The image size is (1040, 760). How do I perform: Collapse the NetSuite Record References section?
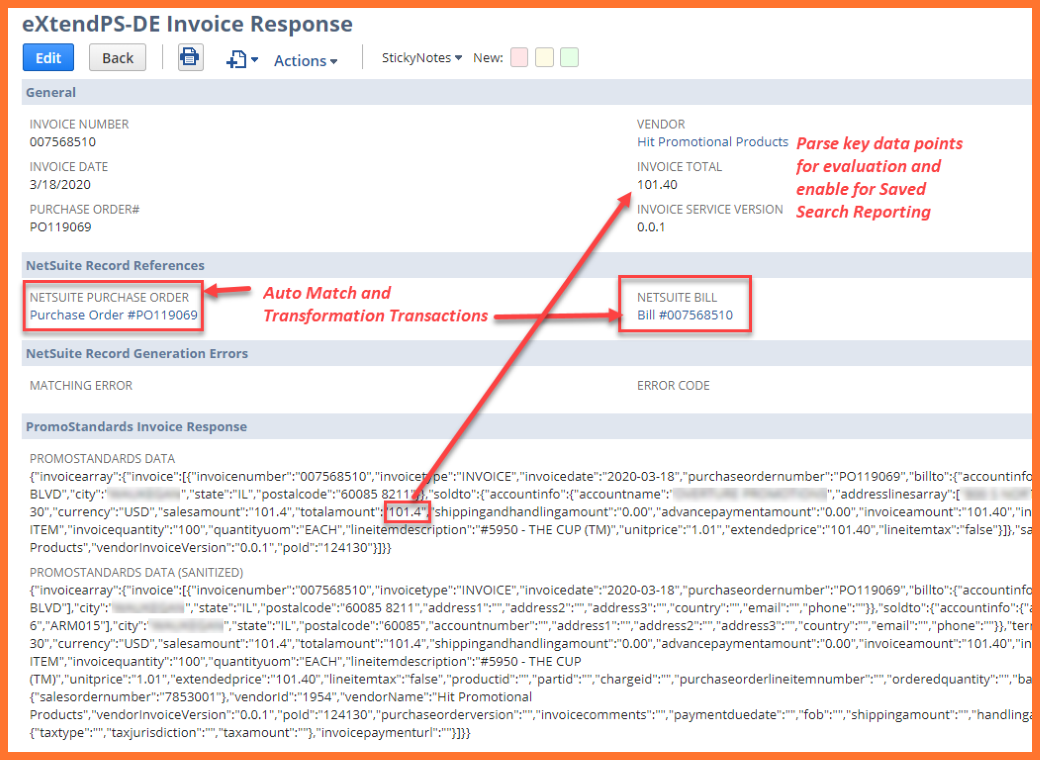click(527, 265)
